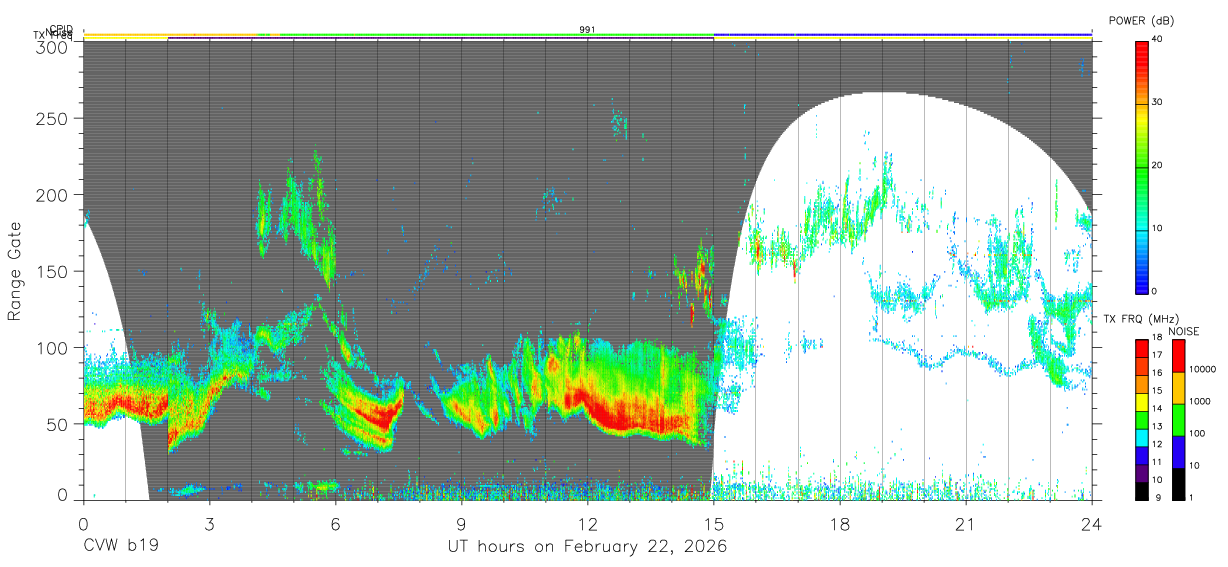
Task: Click the 40 label on power colorbar
Action: (1158, 40)
